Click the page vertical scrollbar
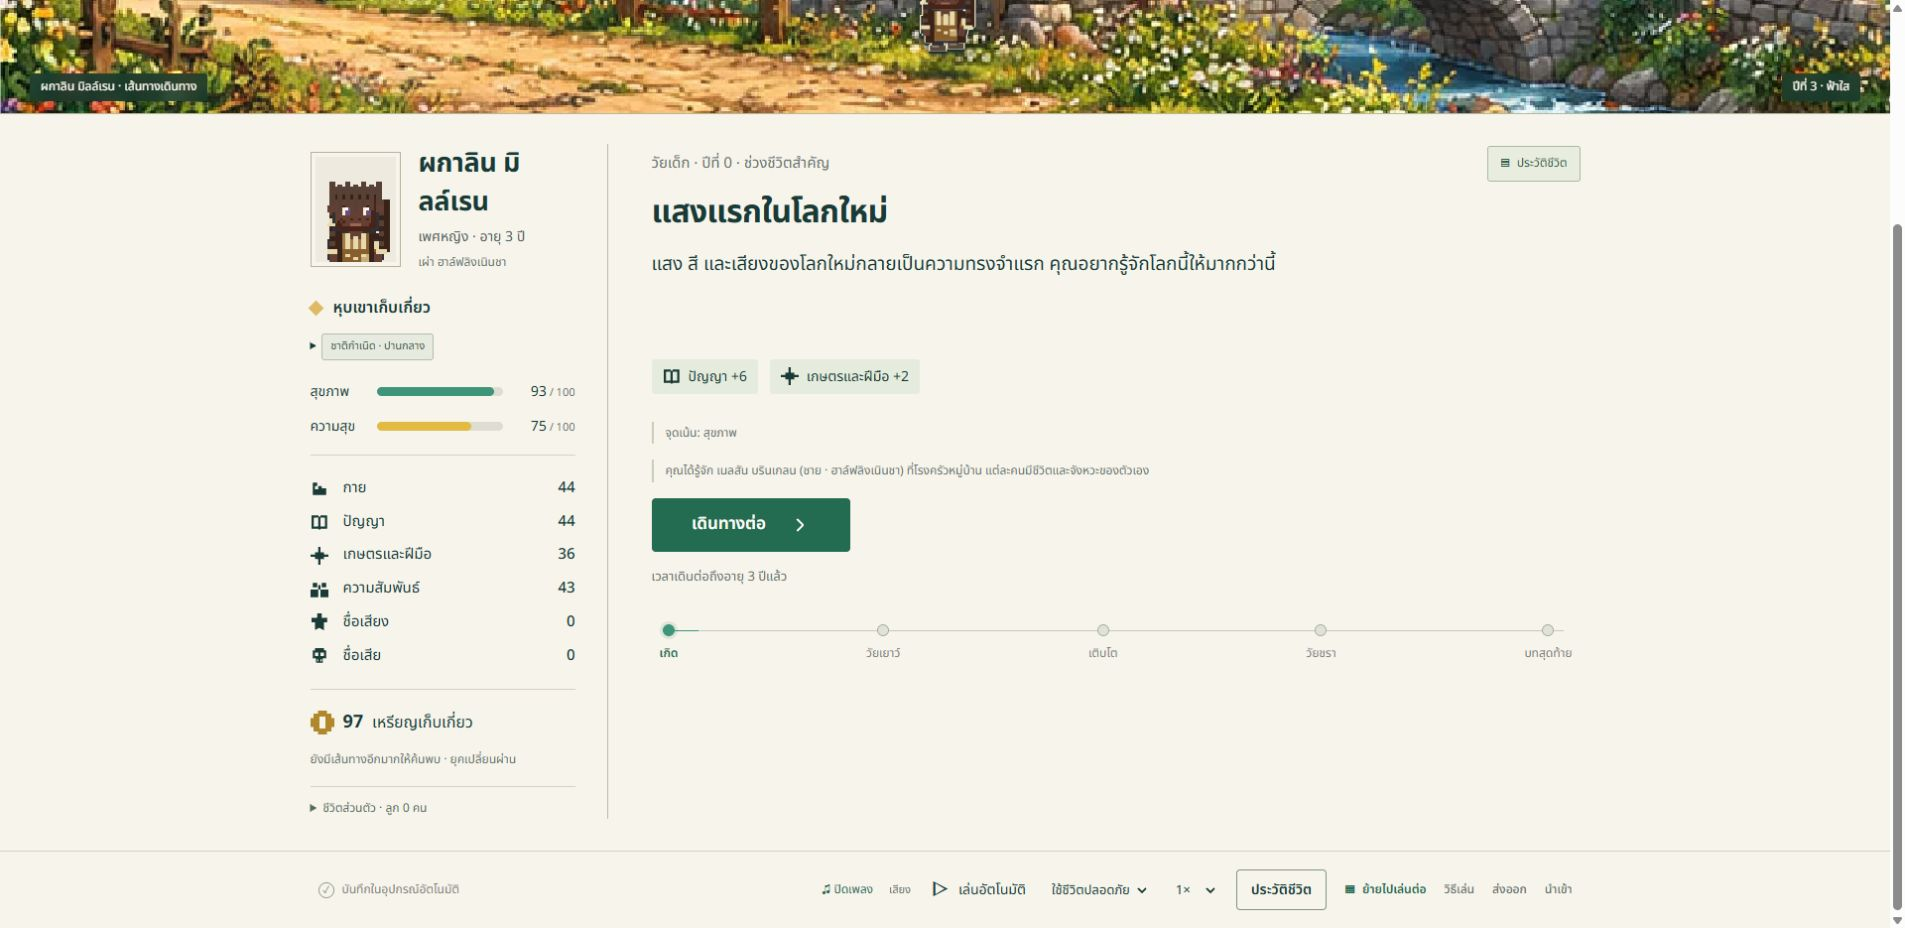 click(x=1897, y=565)
